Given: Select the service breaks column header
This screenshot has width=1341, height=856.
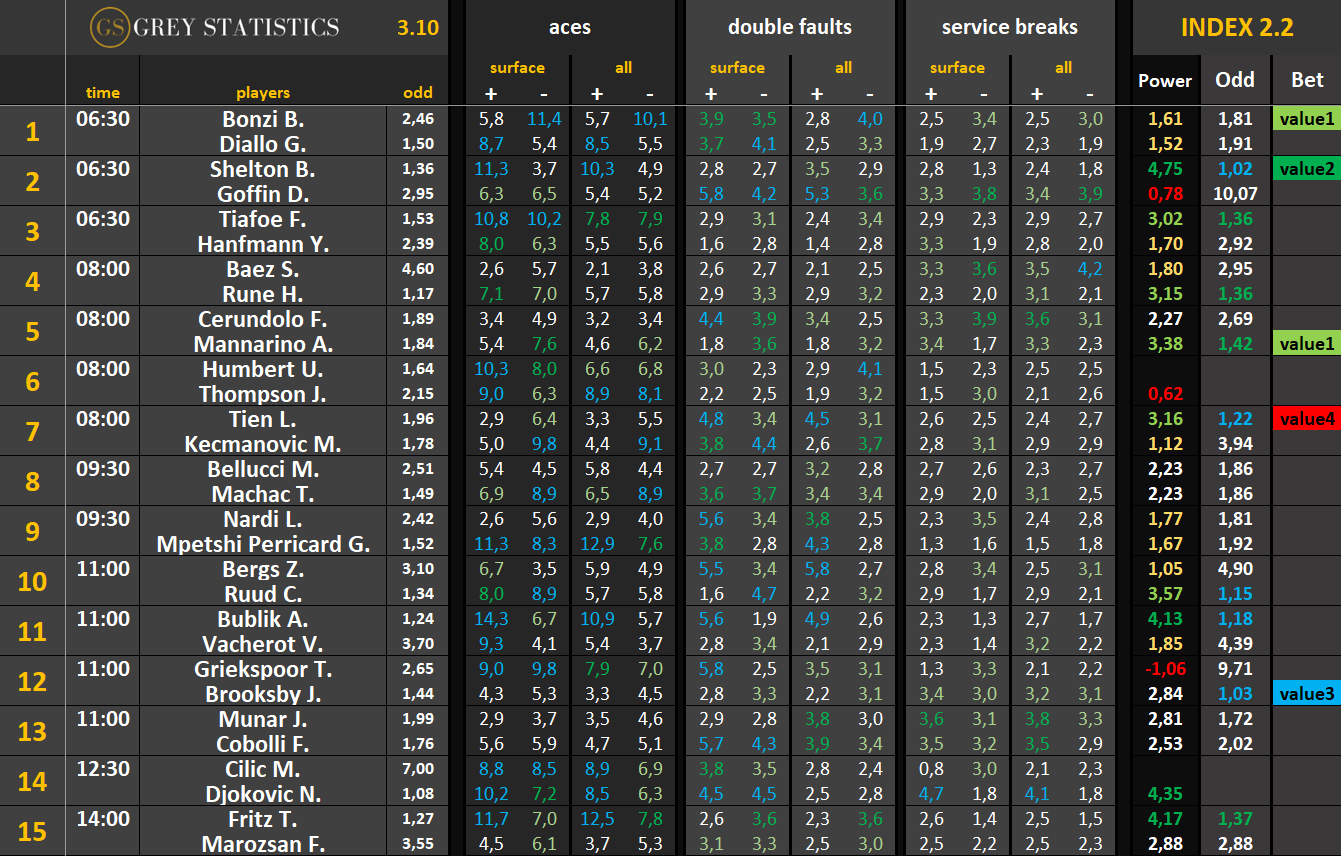Looking at the screenshot, I should tap(1010, 27).
